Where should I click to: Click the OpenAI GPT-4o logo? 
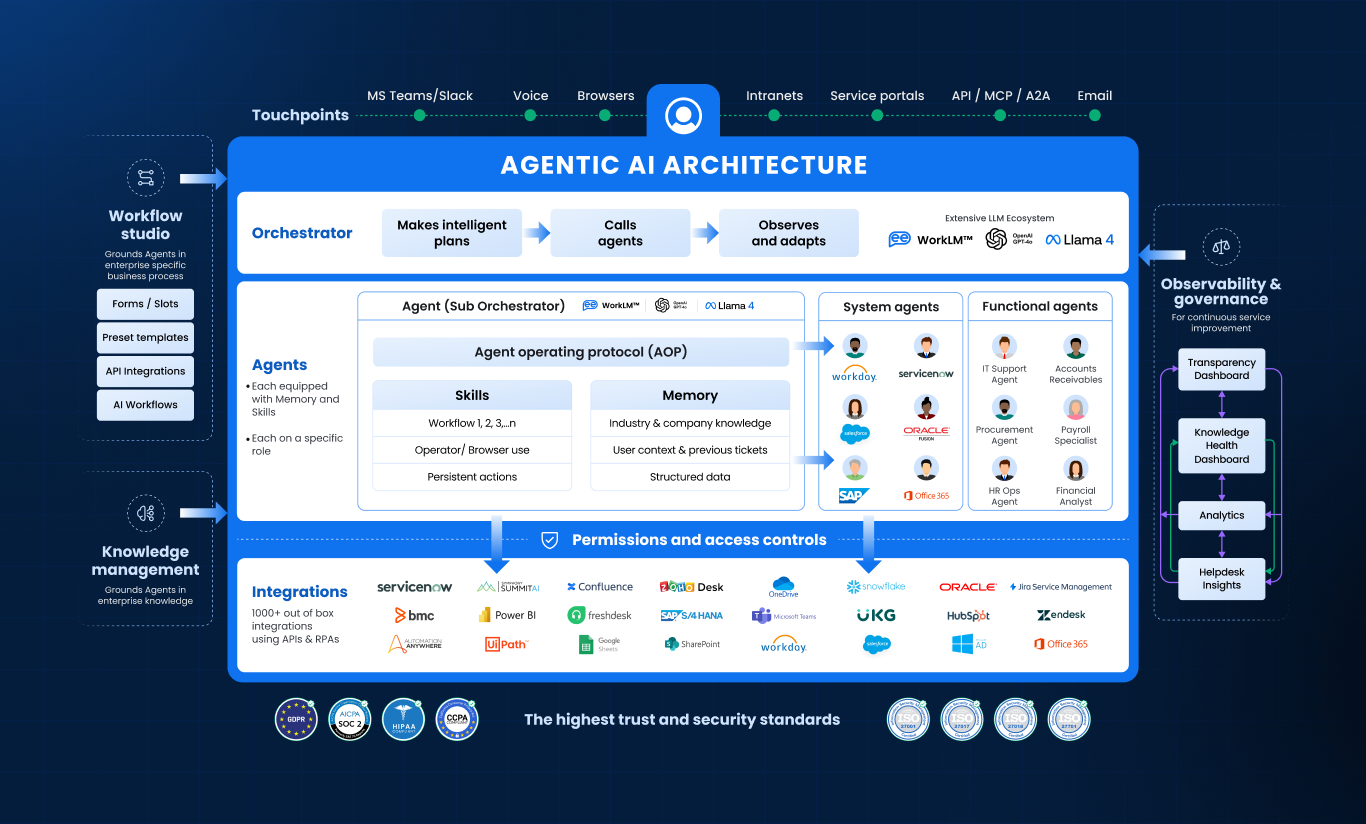click(x=996, y=239)
